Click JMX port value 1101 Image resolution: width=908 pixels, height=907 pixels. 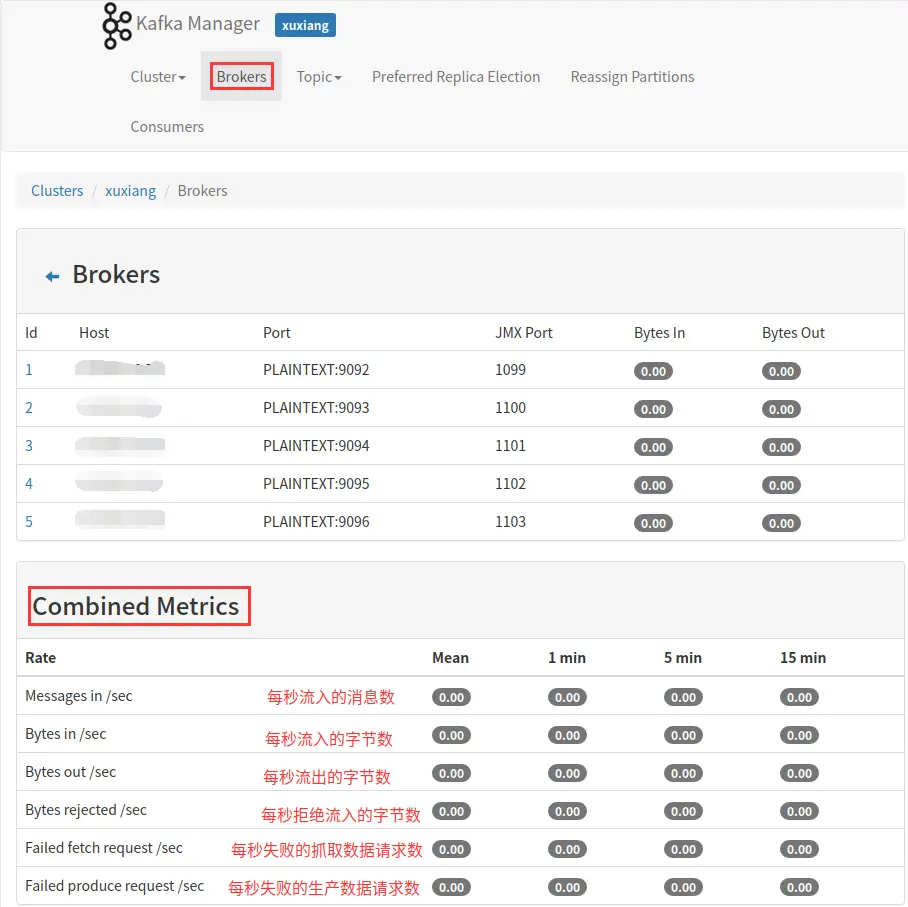coord(510,445)
